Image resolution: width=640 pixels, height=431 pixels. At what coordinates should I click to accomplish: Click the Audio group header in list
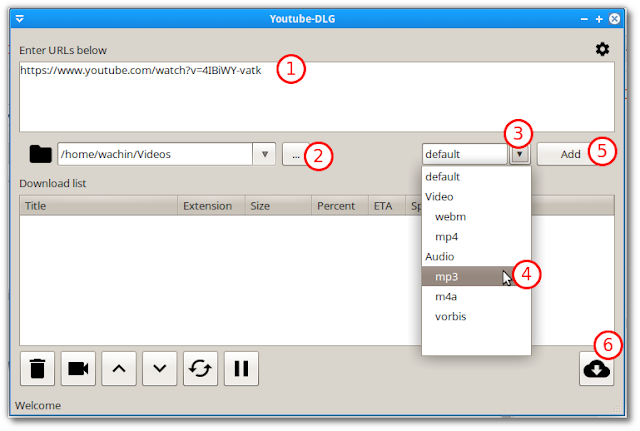click(x=476, y=257)
